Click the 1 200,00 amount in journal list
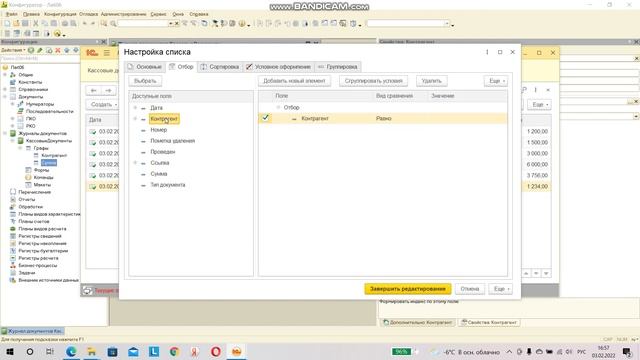The width and height of the screenshot is (640, 360). pos(537,131)
